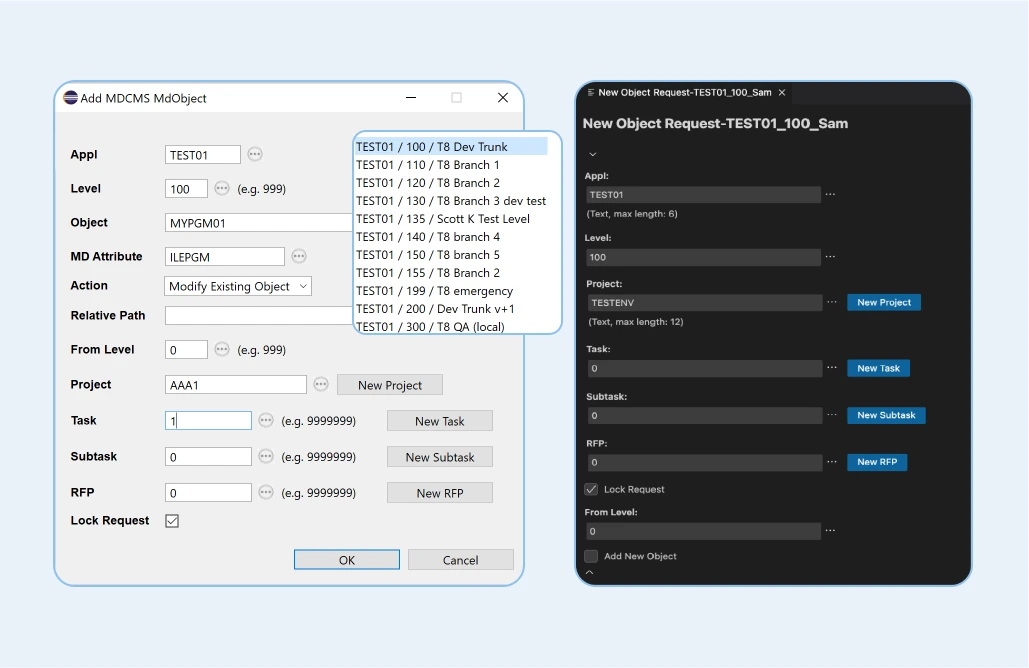Click ellipsis beside TESTENV project field
This screenshot has height=668, width=1029.
830,302
